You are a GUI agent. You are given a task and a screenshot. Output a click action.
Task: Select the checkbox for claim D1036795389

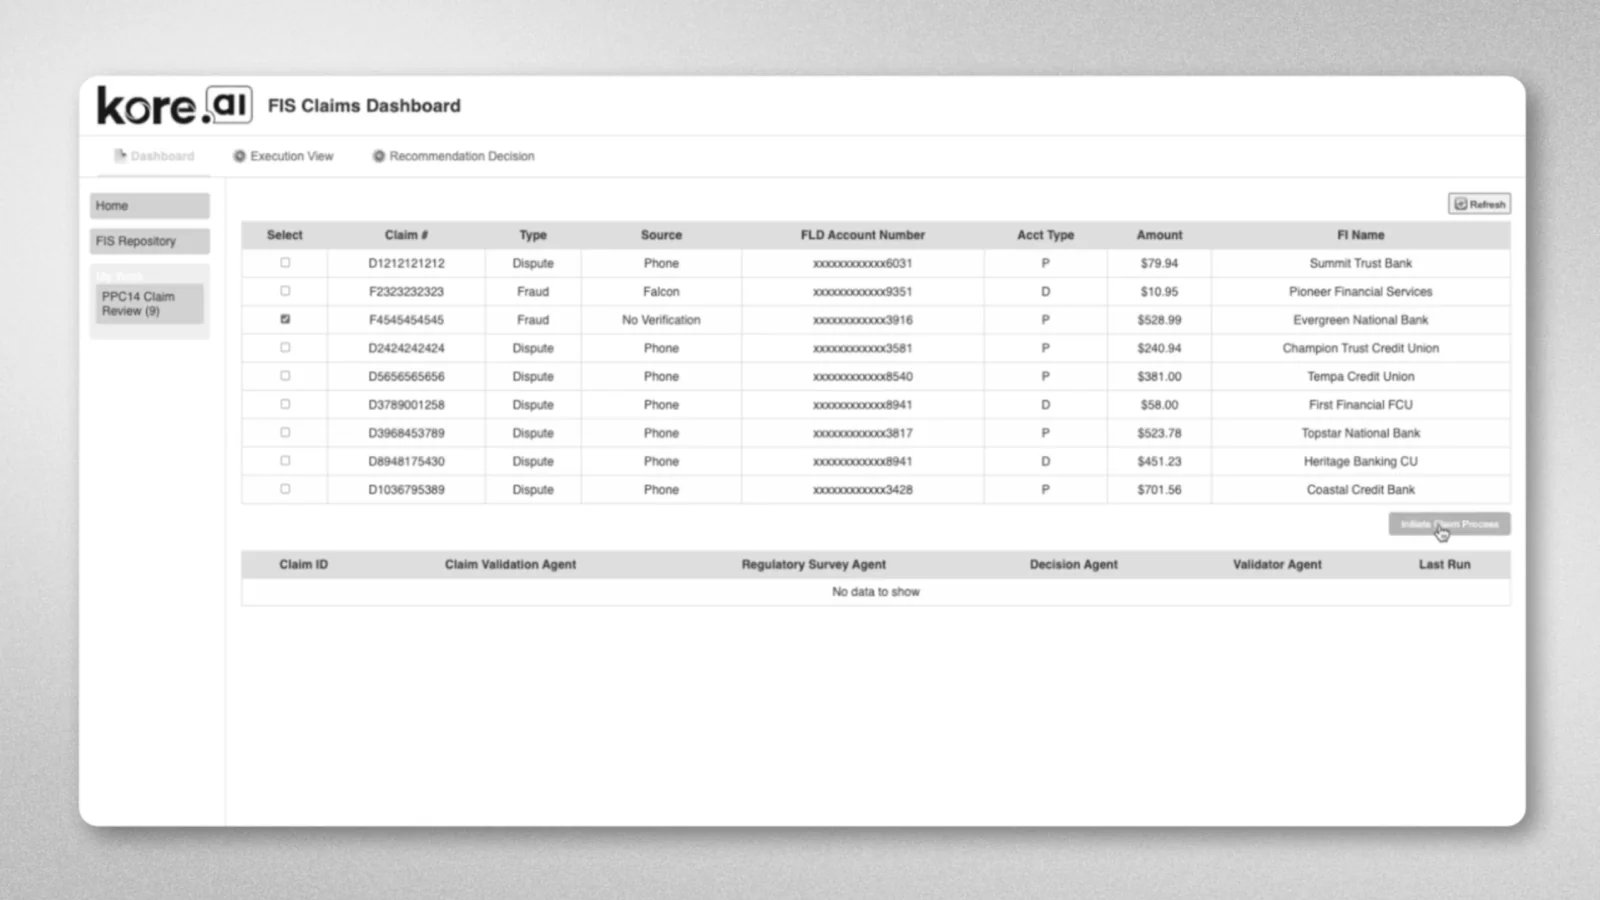[x=285, y=489]
